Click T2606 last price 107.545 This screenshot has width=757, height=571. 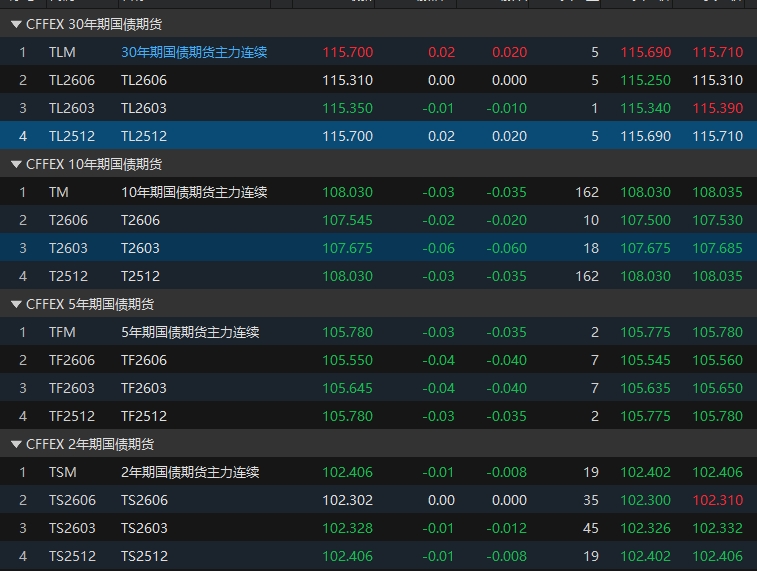tap(348, 220)
